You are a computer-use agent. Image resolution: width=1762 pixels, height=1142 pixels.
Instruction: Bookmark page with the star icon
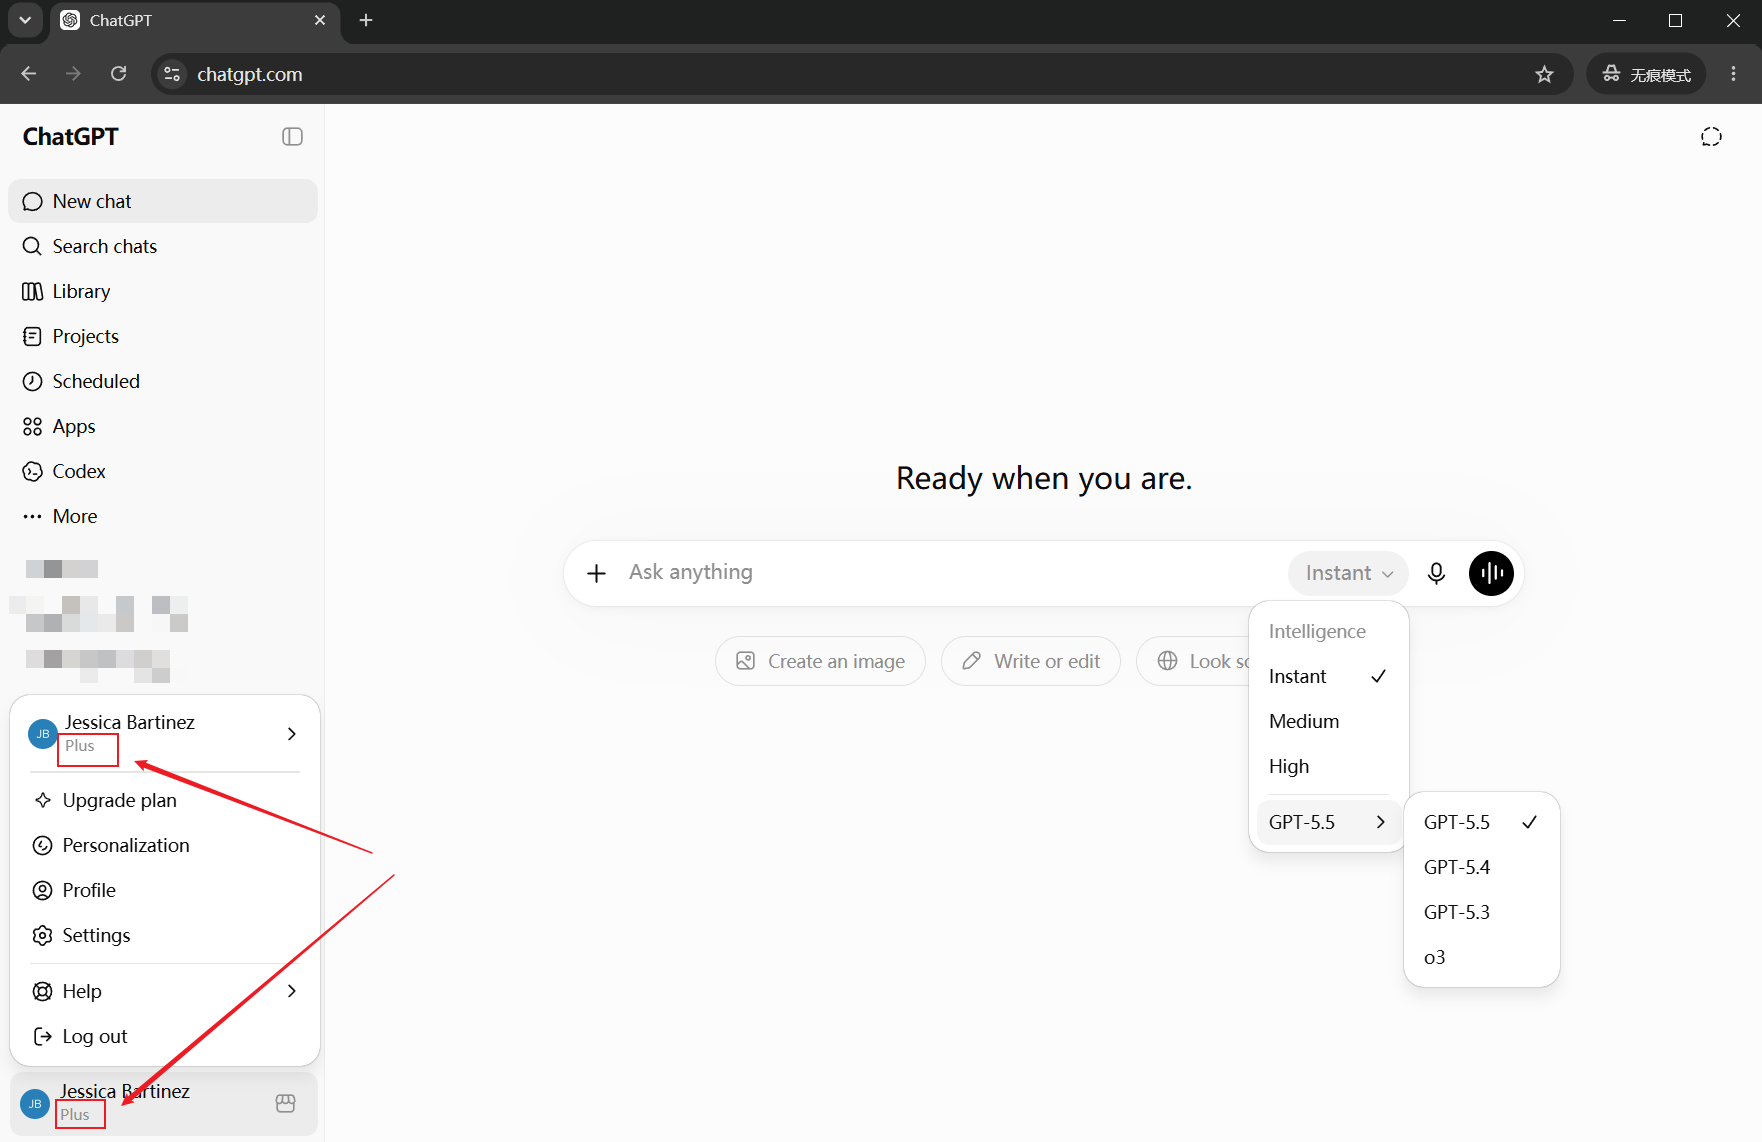pos(1544,74)
